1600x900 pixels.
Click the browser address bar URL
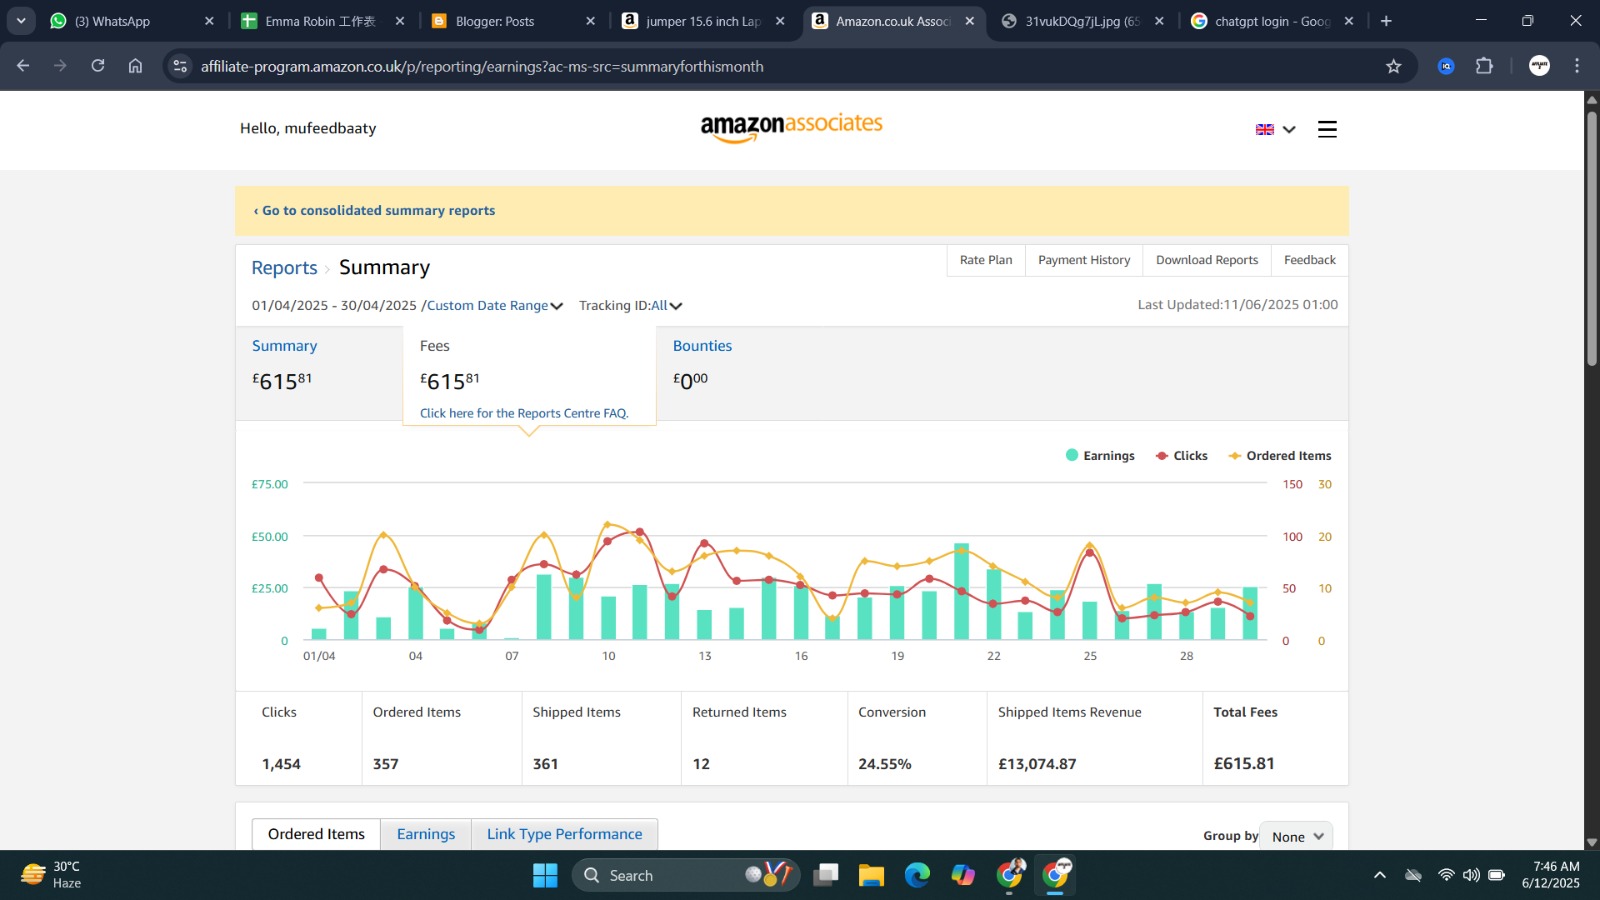point(482,66)
